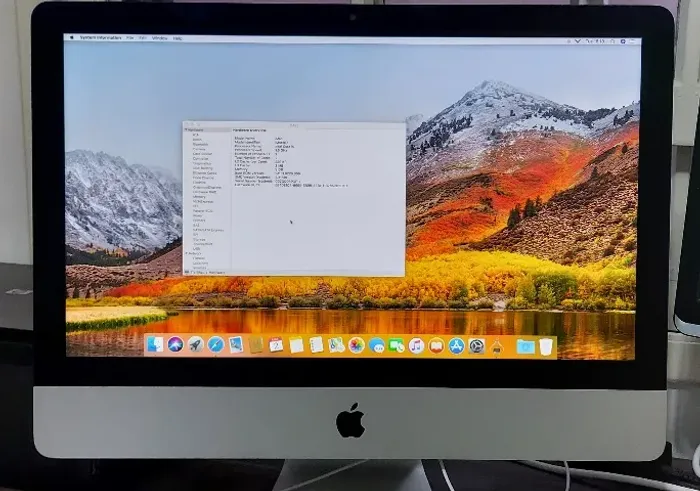Select Camera in the sidebar
This screenshot has width=700, height=491.
coord(199,149)
